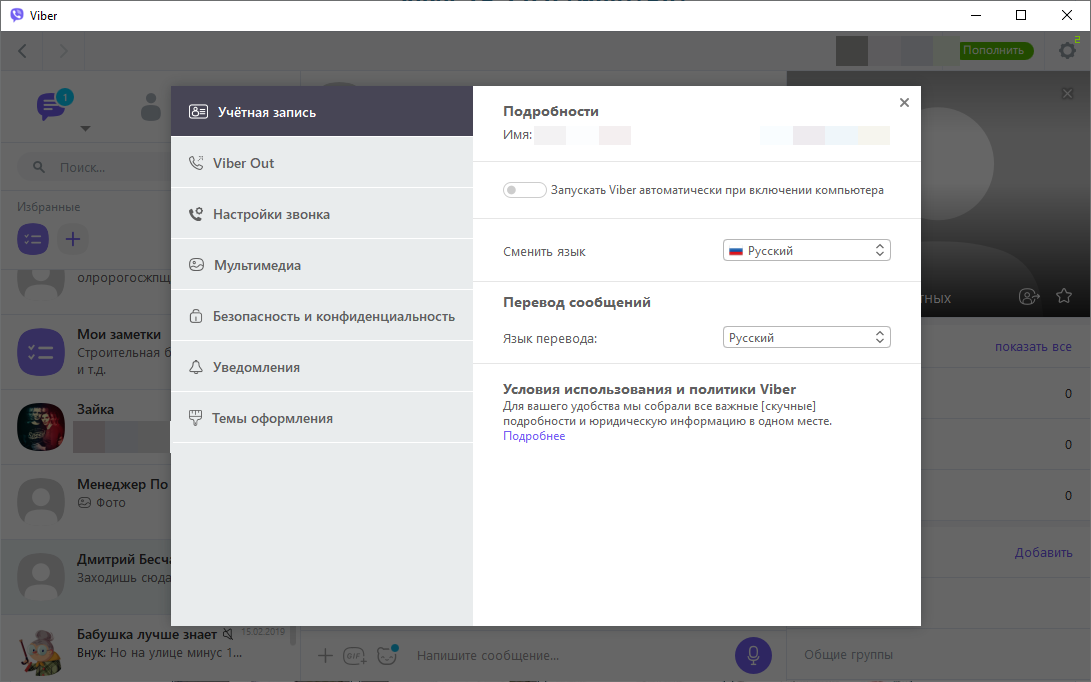
Task: Open the Сменить язык dropdown
Action: click(806, 251)
